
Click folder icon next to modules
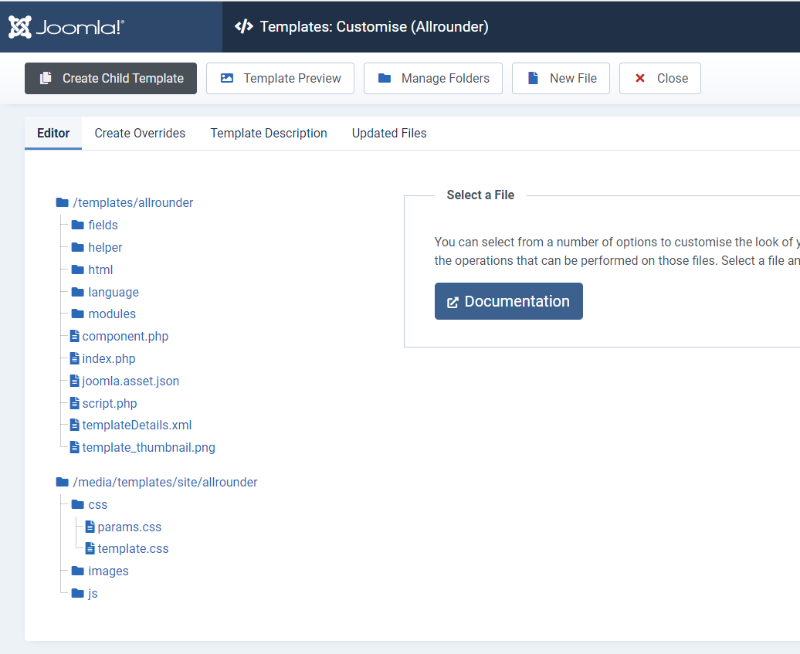(78, 313)
